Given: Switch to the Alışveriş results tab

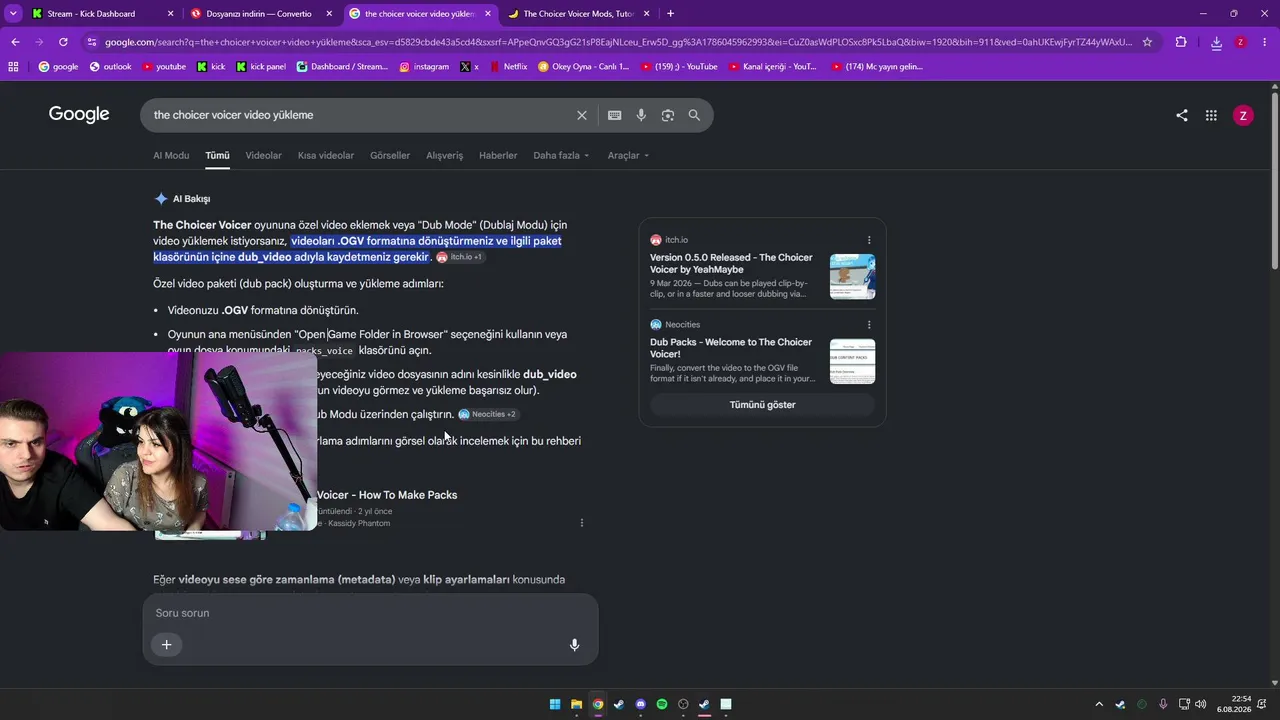Looking at the screenshot, I should pos(445,156).
